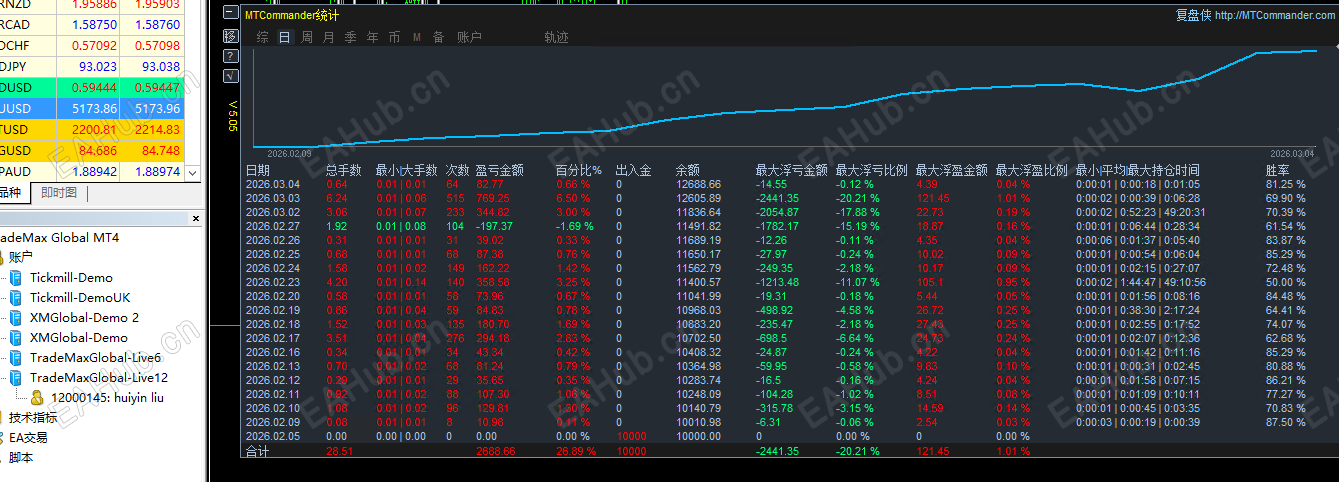Viewport: 1339px width, 482px height.
Task: Click the server icon beside TradeMaxGlobal-Live12
Action: [16, 377]
